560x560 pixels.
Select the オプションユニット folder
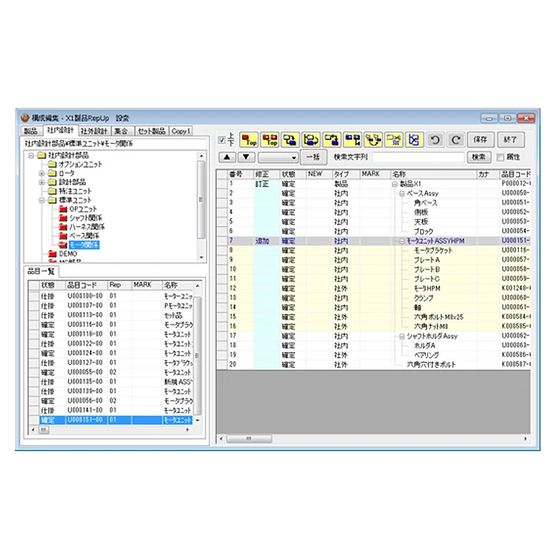(x=75, y=164)
